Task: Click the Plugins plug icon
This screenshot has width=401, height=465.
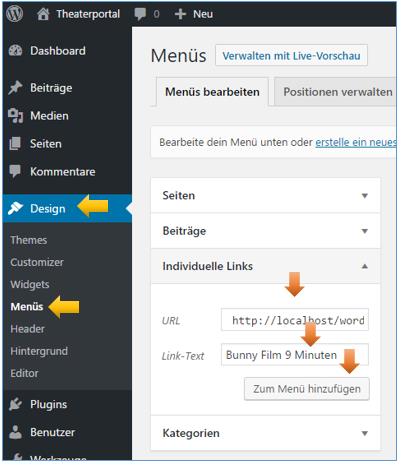Action: (x=15, y=404)
